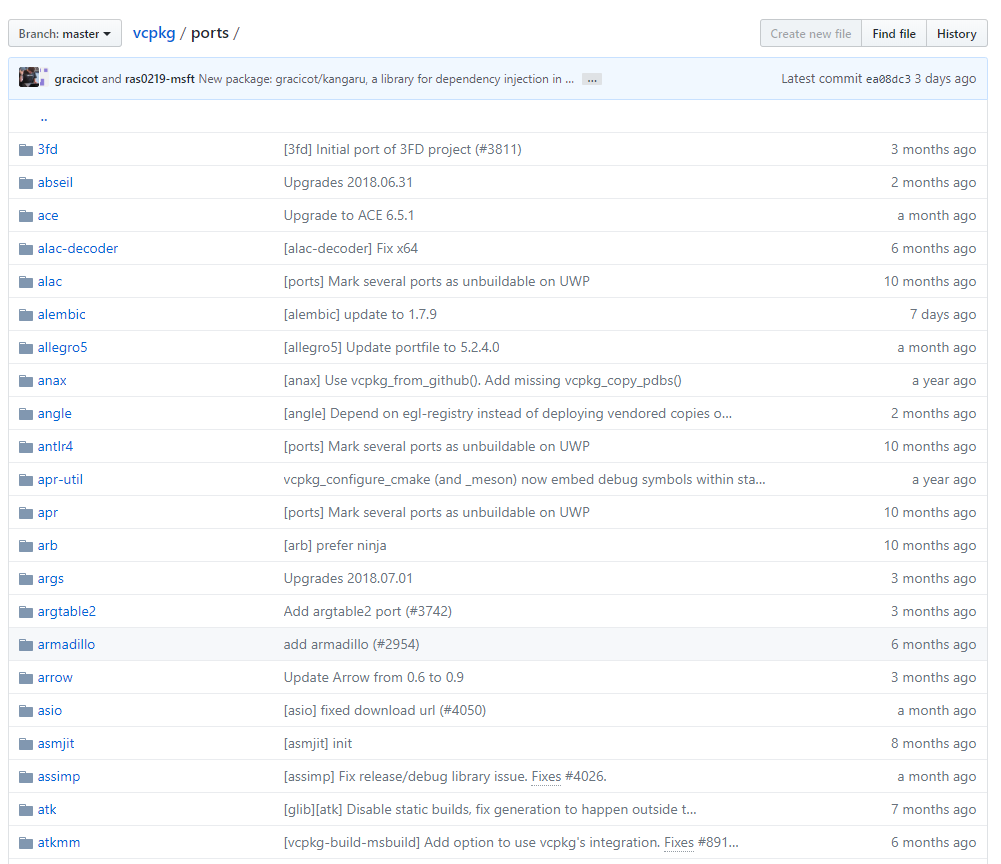This screenshot has width=1001, height=864.
Task: Open the 3fd folder link
Action: coord(48,149)
